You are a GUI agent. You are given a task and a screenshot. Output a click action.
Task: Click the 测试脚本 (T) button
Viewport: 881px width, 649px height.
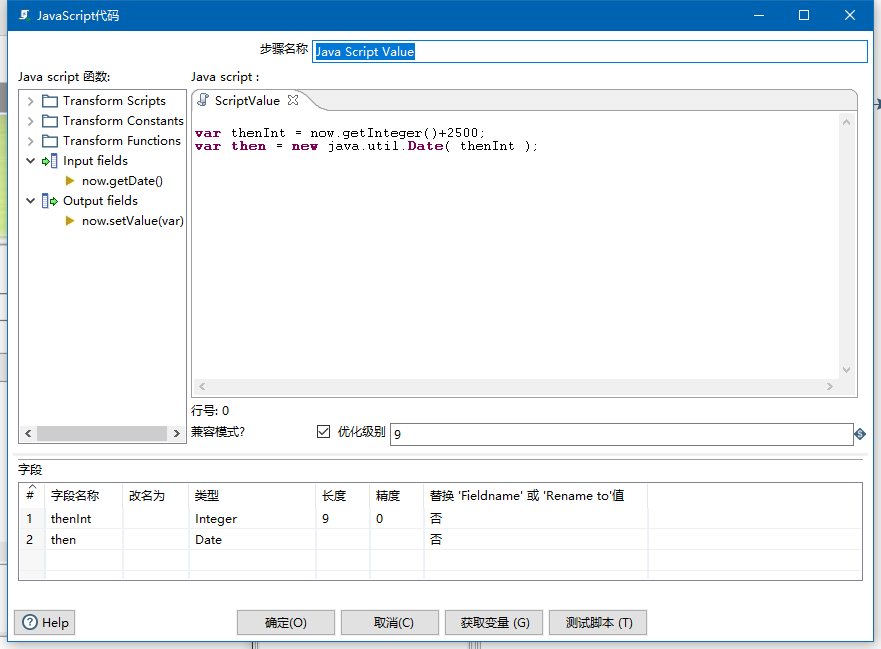click(x=598, y=622)
